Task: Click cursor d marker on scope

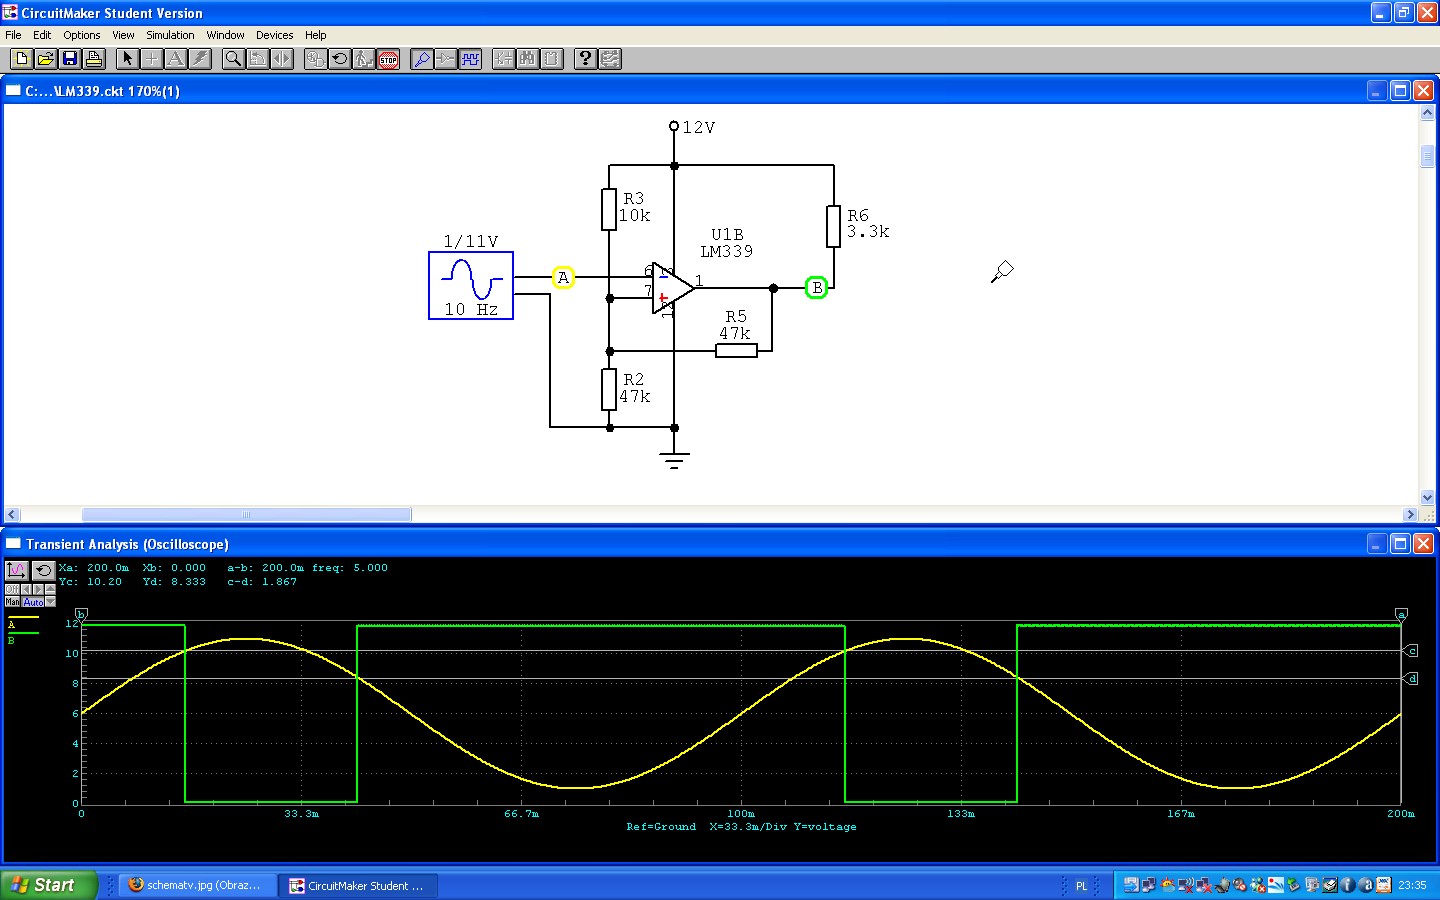Action: point(1412,679)
